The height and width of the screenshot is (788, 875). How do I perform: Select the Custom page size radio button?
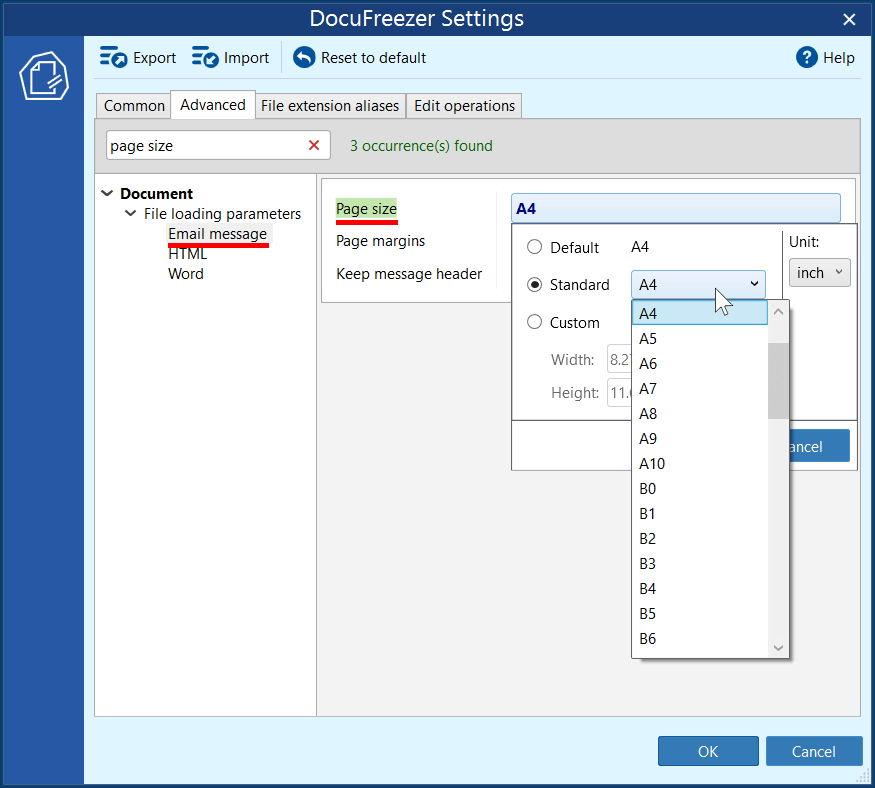tap(534, 322)
